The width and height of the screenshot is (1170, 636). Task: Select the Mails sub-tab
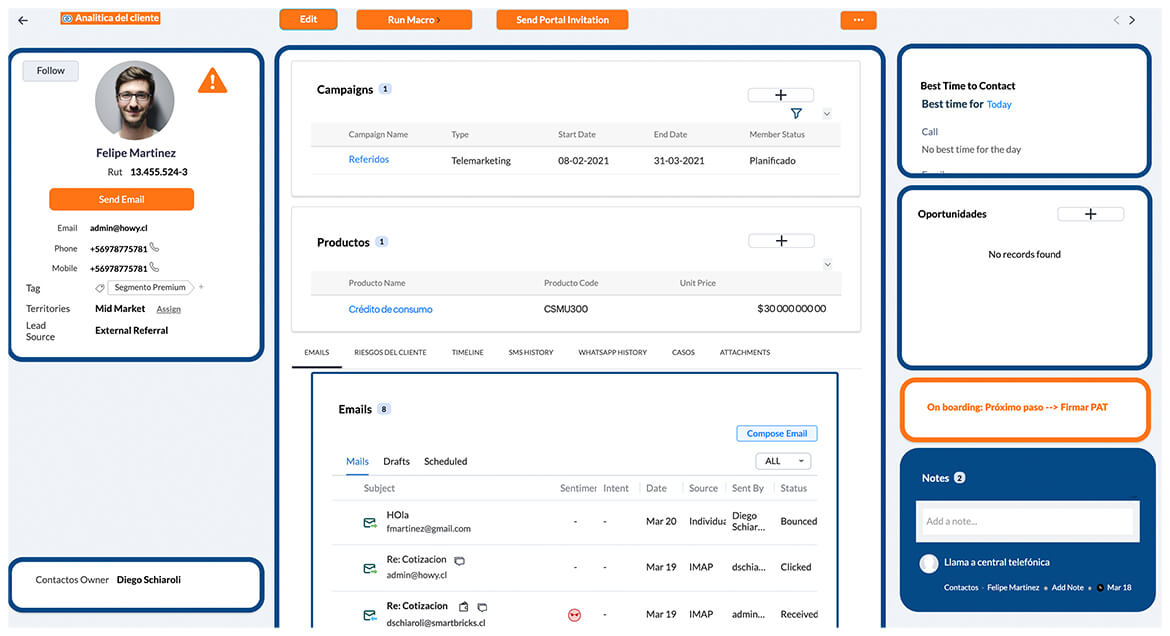click(x=357, y=461)
